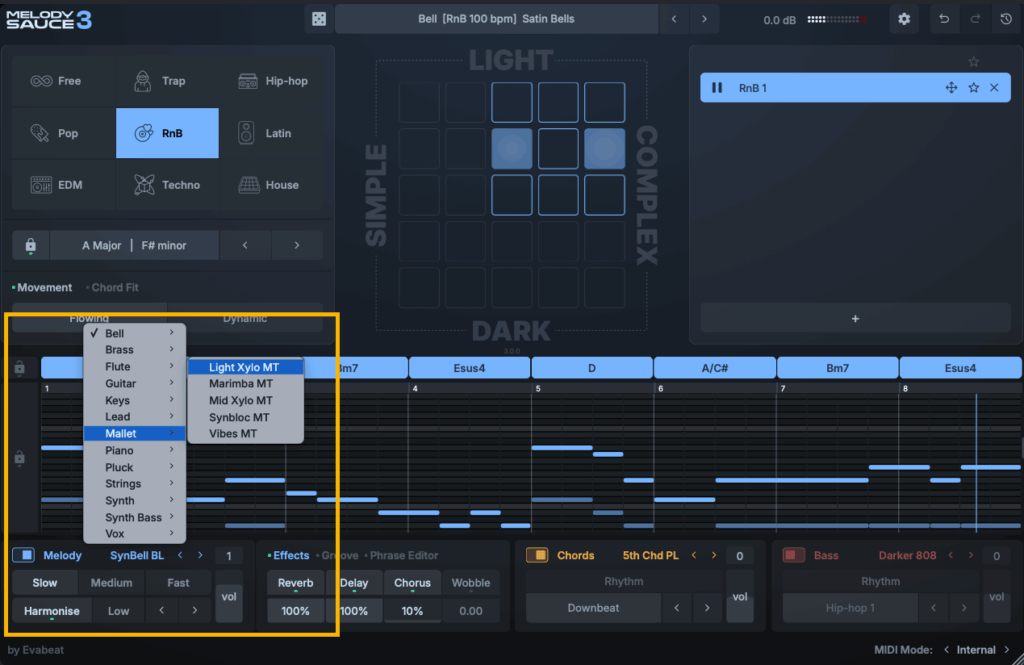
Task: Toggle Reverb effect
Action: tap(295, 583)
